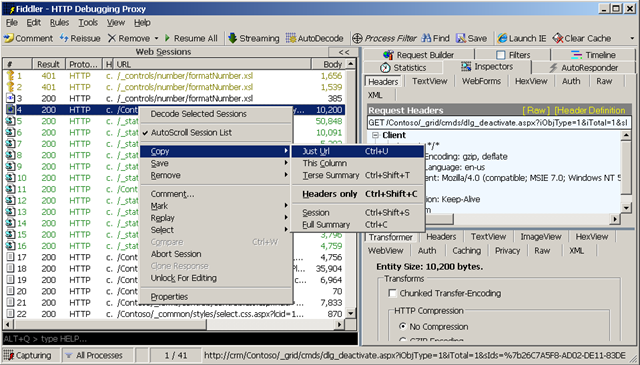Screen dimensions: 640x365
Task: Click the Caching response tab
Action: click(467, 251)
